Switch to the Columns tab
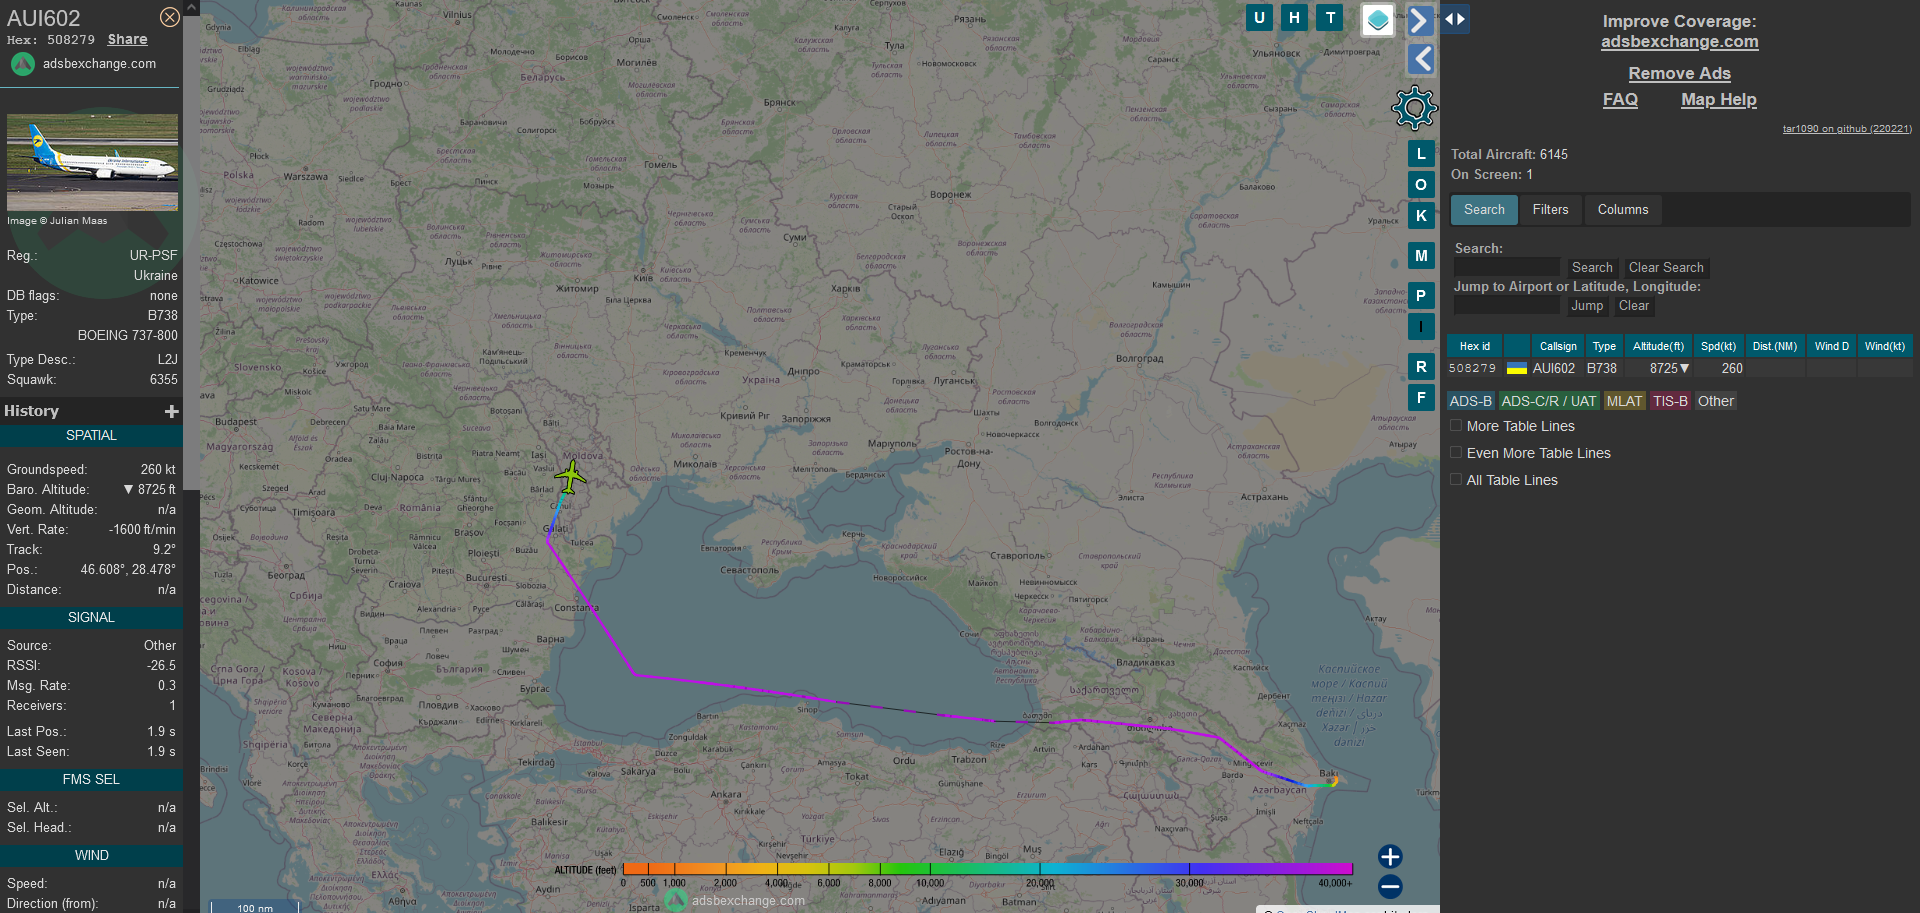The width and height of the screenshot is (1920, 913). click(x=1623, y=210)
